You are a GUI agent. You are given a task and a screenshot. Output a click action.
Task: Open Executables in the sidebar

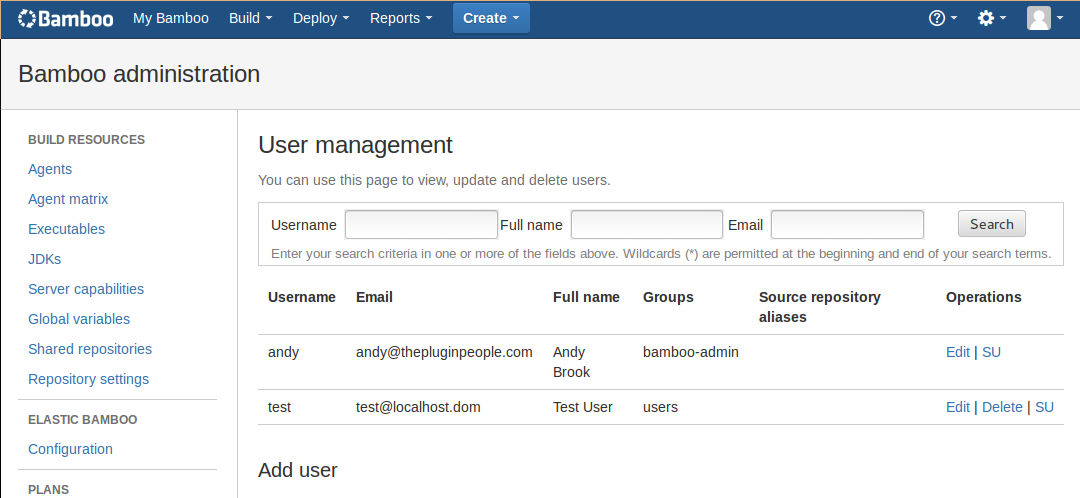click(66, 229)
